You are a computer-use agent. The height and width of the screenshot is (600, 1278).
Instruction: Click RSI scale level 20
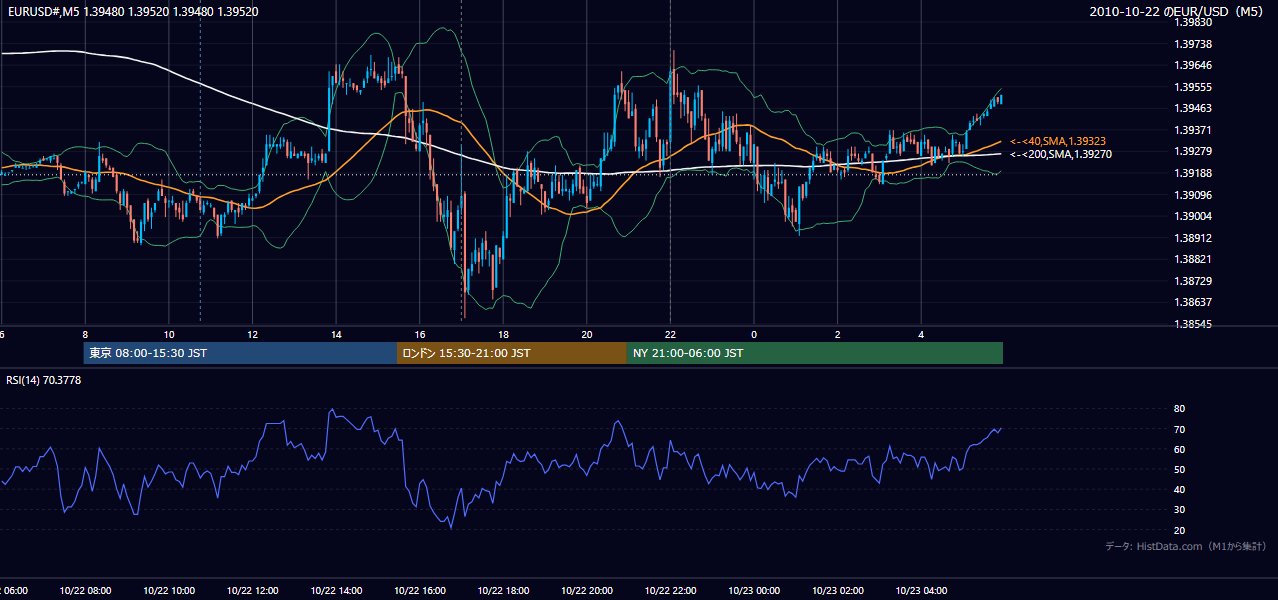[1179, 530]
